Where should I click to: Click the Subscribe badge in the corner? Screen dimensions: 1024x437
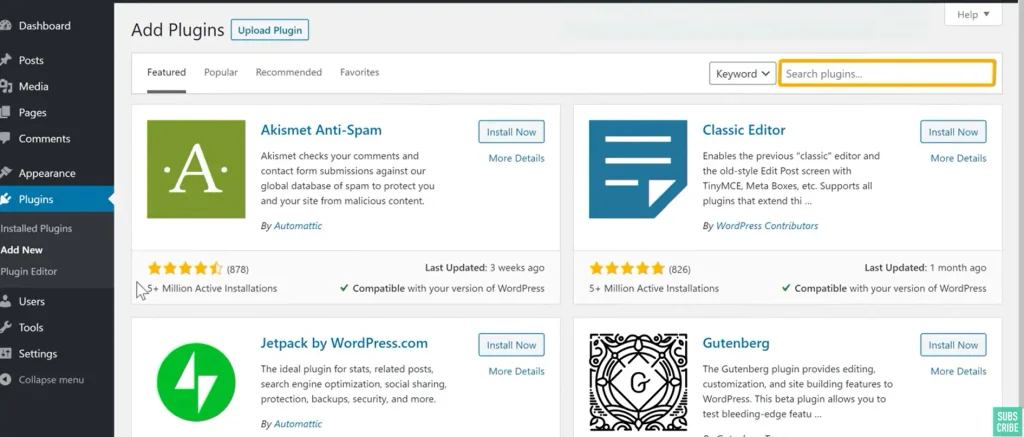1006,421
